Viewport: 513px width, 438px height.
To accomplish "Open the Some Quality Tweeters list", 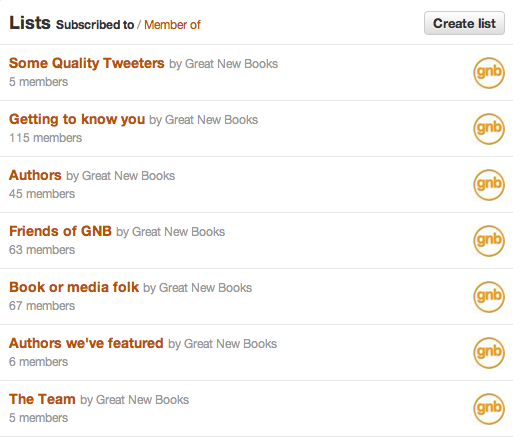I will (87, 63).
